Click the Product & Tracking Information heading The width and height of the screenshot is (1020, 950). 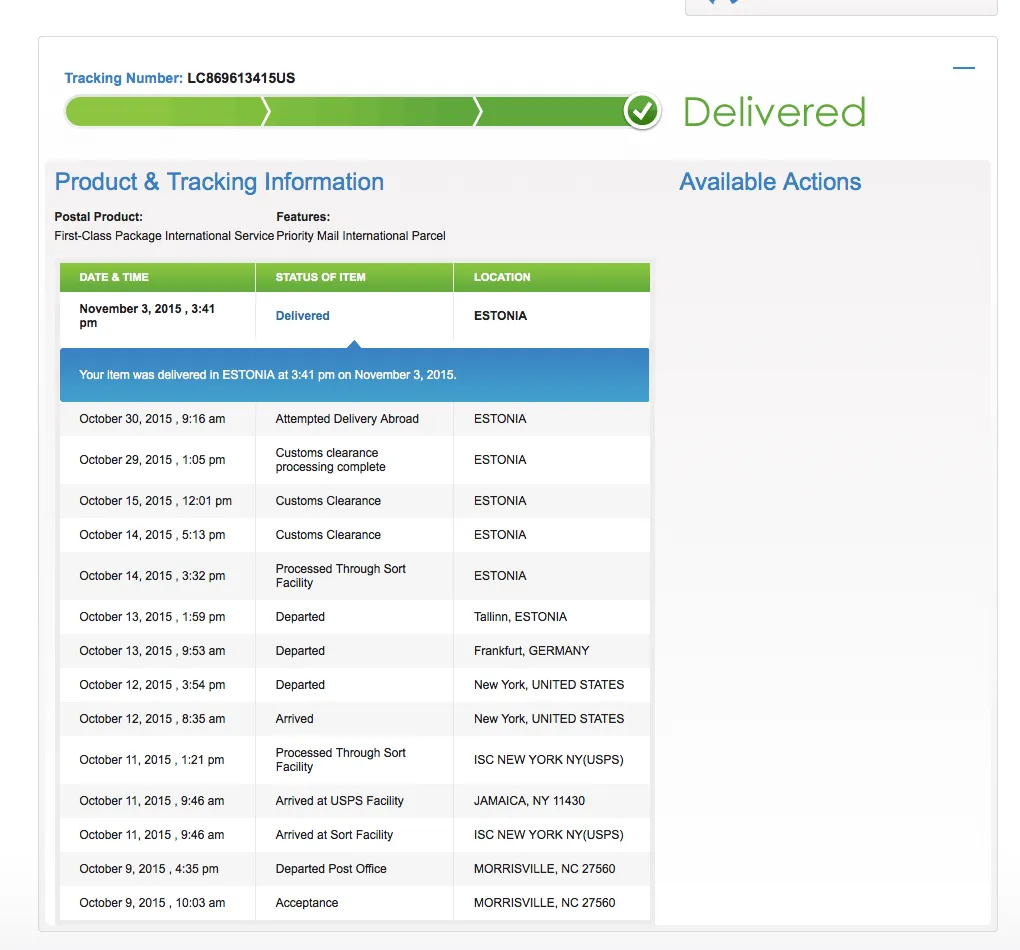[219, 182]
